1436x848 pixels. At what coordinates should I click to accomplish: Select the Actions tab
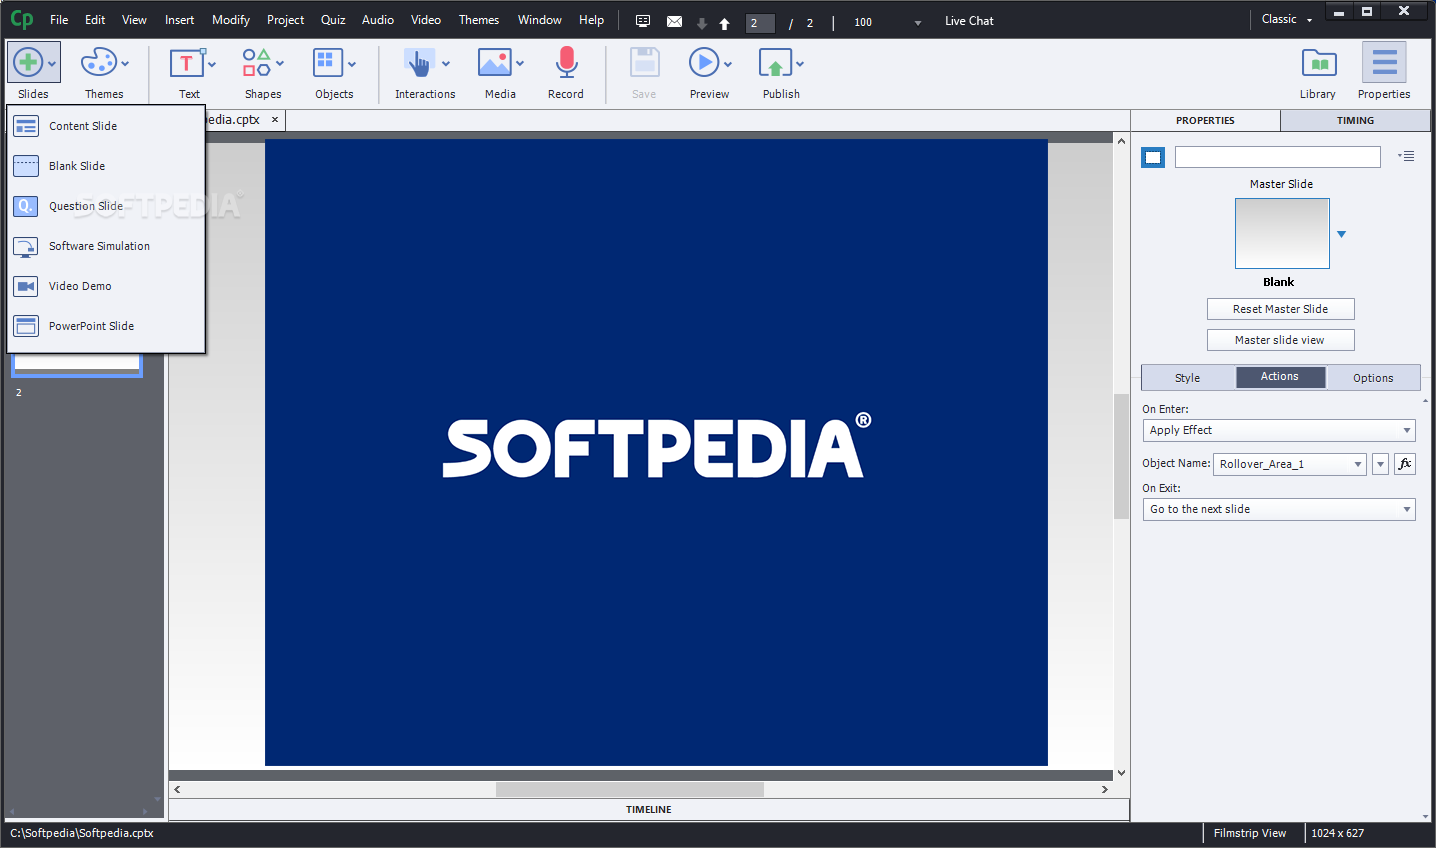[x=1280, y=377]
